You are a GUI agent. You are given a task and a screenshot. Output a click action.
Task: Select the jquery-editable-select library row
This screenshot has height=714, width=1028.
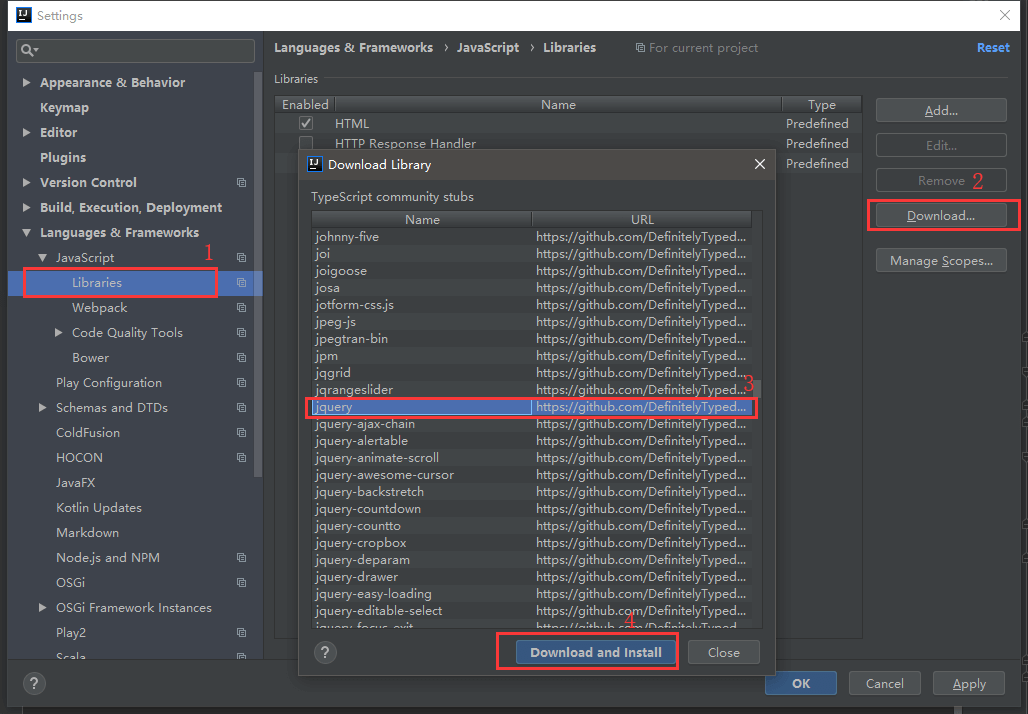(x=532, y=610)
